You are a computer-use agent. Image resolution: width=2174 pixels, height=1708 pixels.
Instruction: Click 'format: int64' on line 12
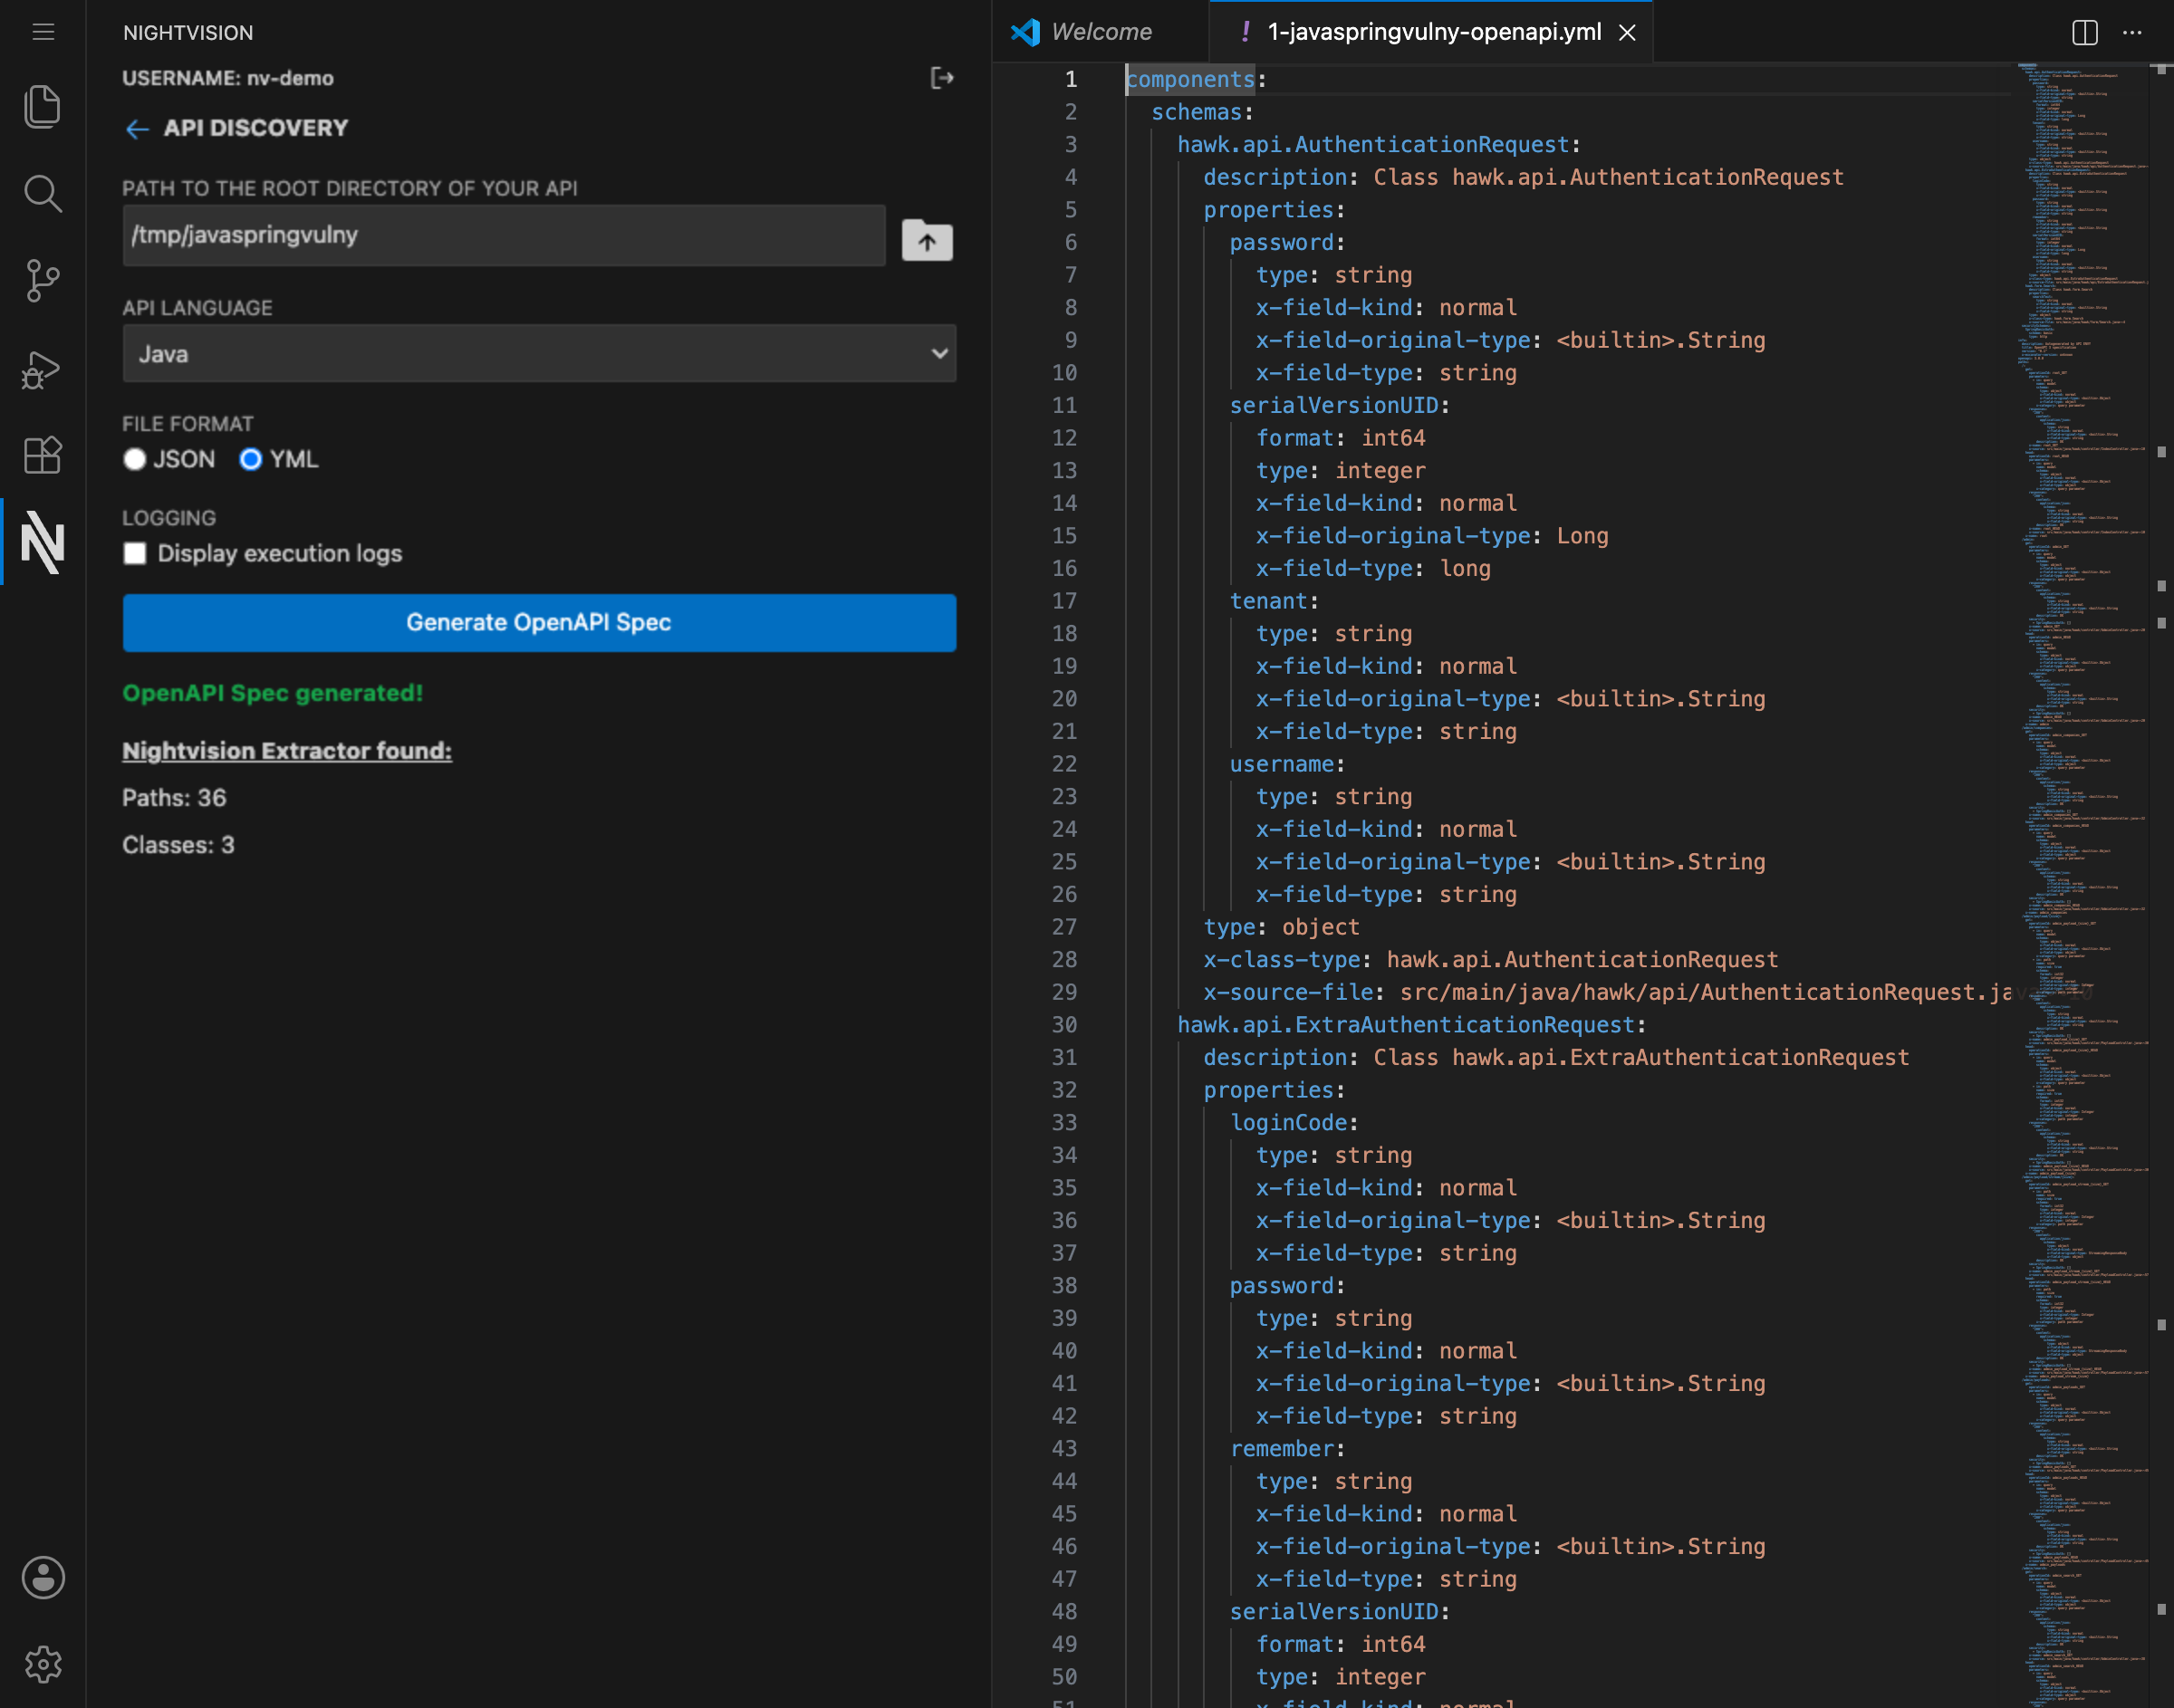click(x=1341, y=438)
